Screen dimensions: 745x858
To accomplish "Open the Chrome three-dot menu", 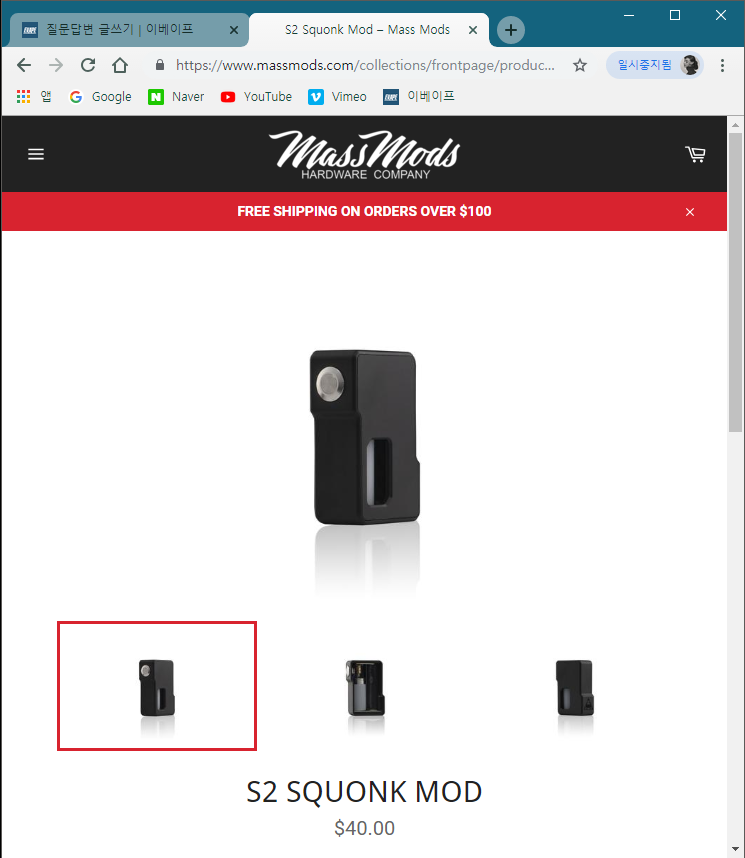I will [723, 66].
